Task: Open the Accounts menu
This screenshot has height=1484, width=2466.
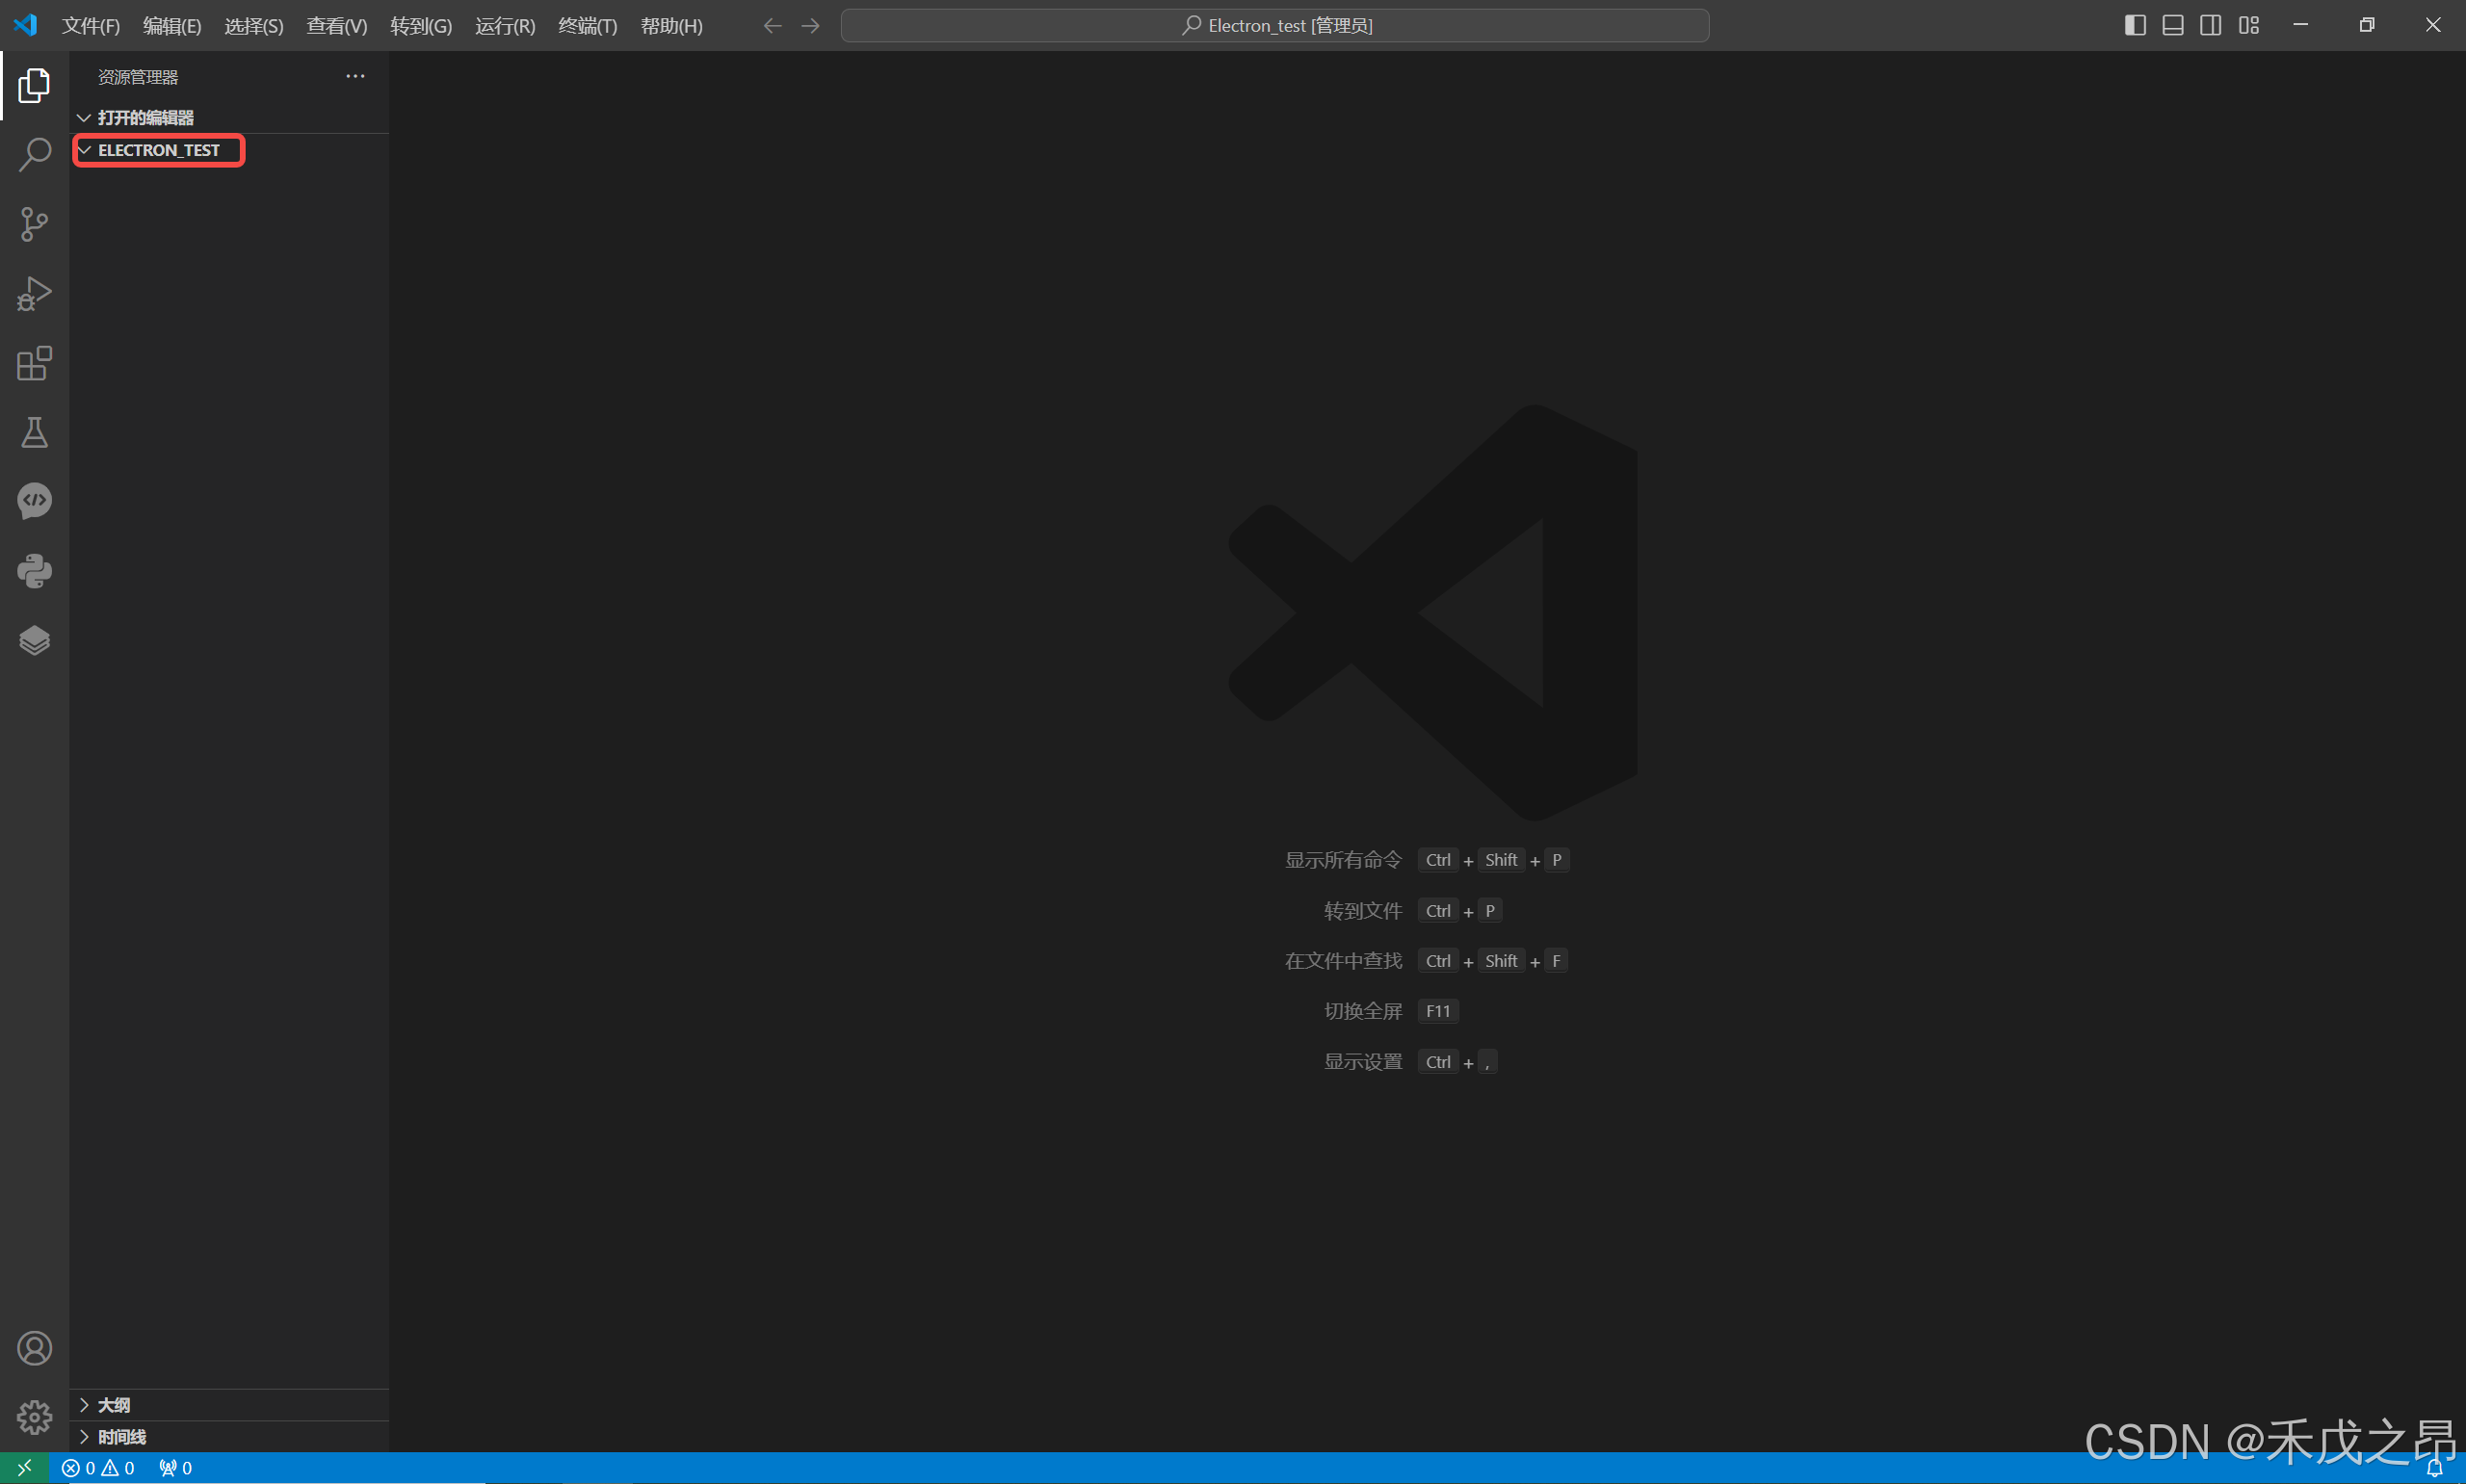Action: point(34,1348)
